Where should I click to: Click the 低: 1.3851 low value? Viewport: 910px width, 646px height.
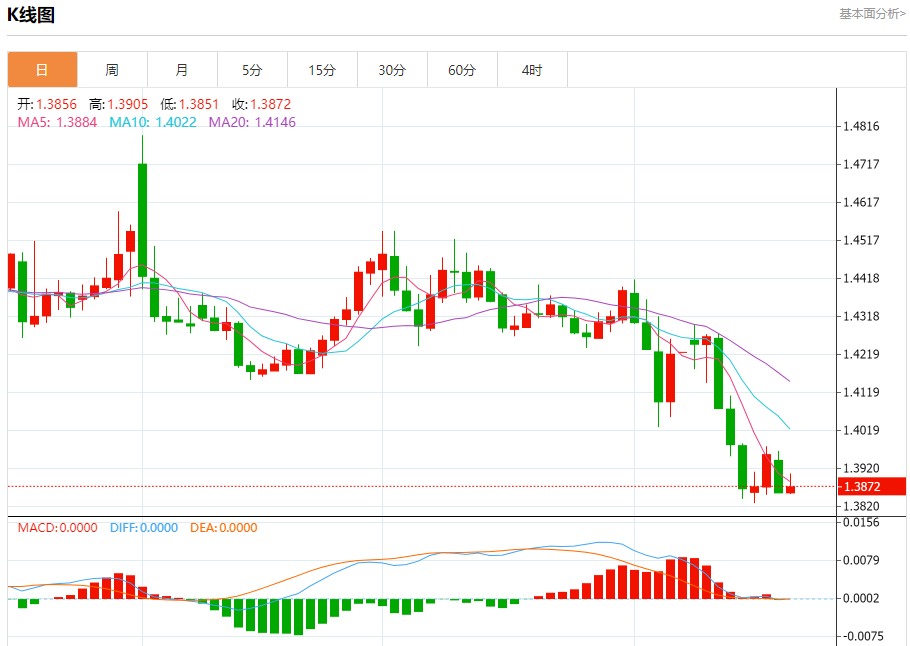click(190, 104)
